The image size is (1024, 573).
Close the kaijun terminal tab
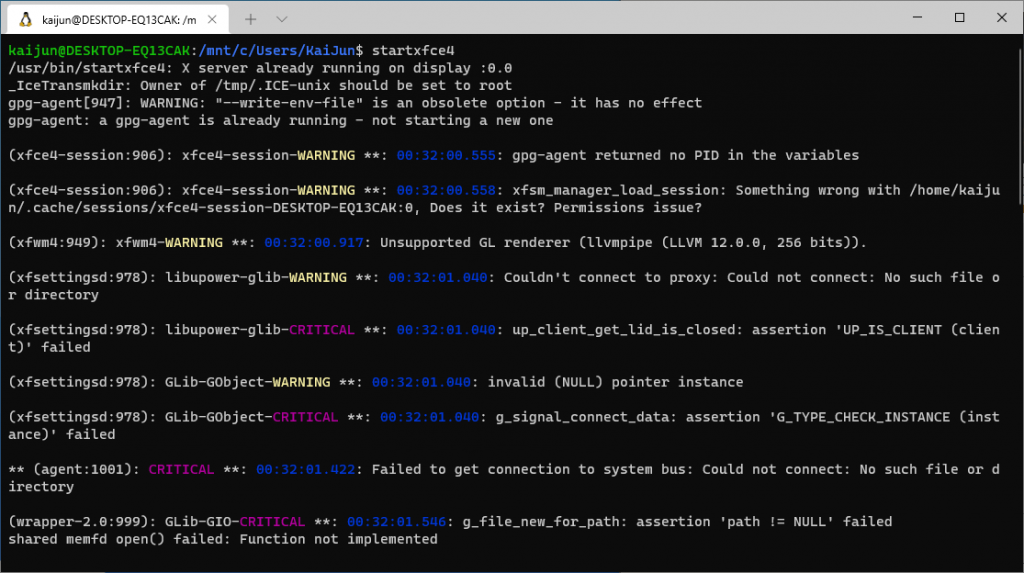[212, 20]
